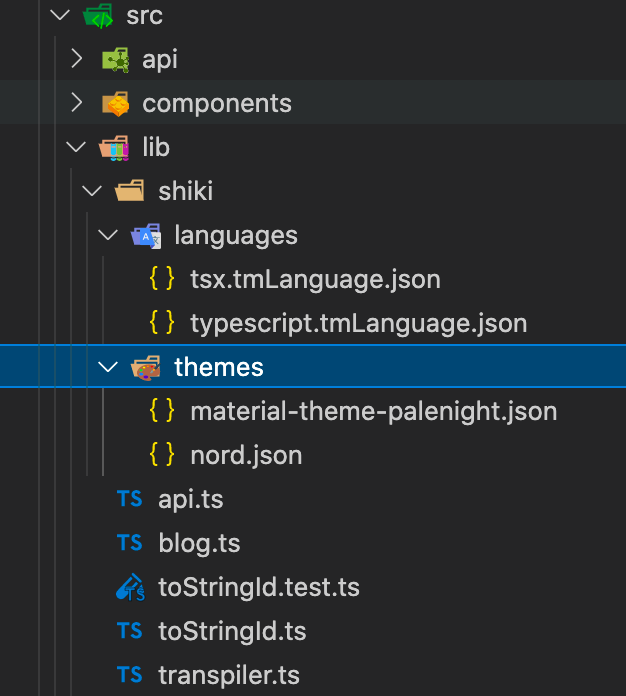The height and width of the screenshot is (696, 626).
Task: Click the themes folder palette icon
Action: tap(146, 368)
